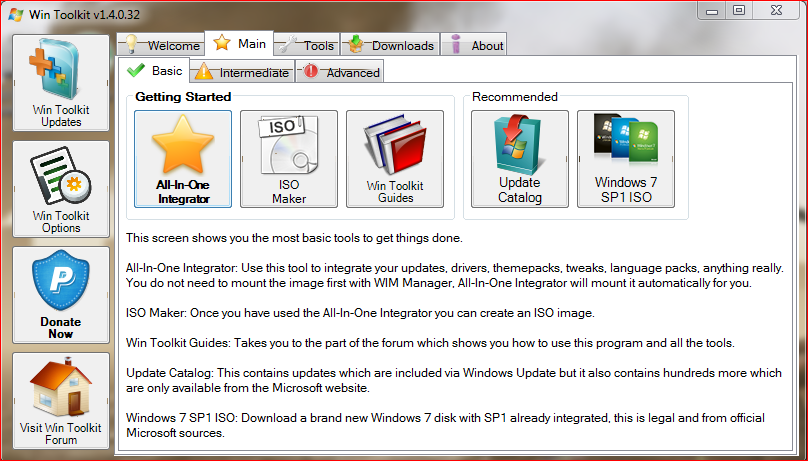Select the Basic sub-tab
Image resolution: width=808 pixels, height=461 pixels.
point(154,70)
